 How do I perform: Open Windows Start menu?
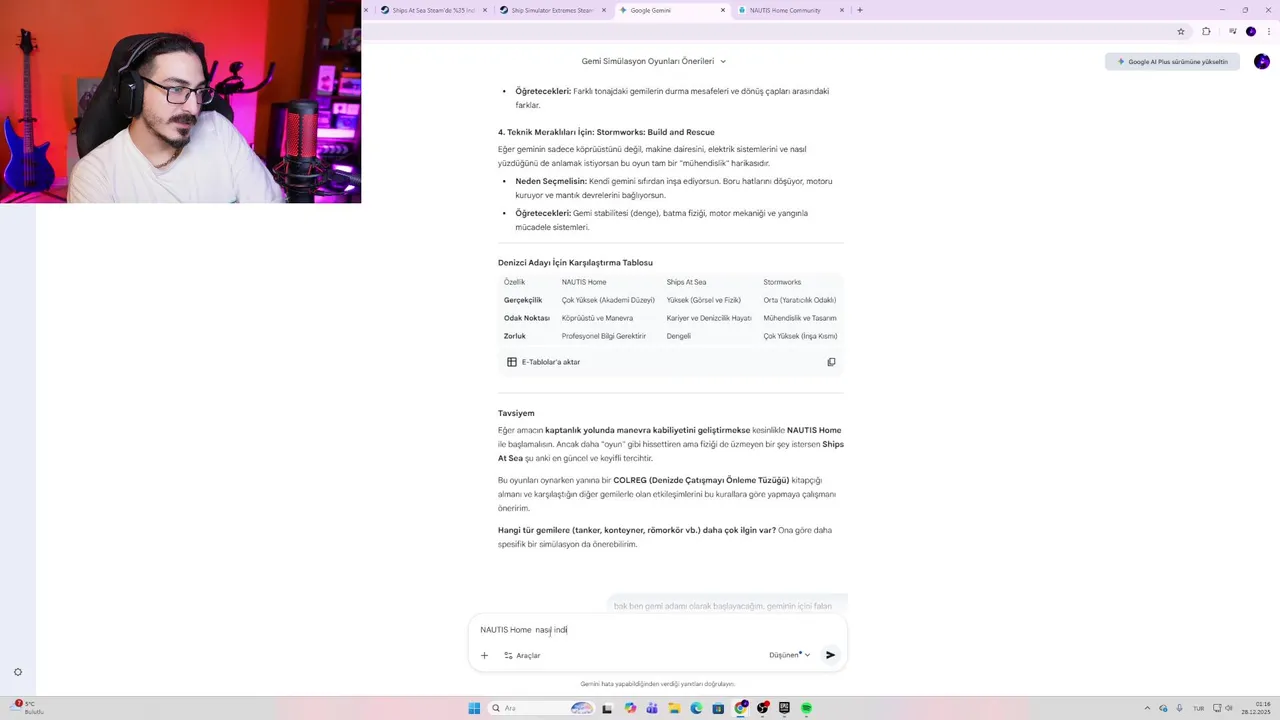point(474,708)
